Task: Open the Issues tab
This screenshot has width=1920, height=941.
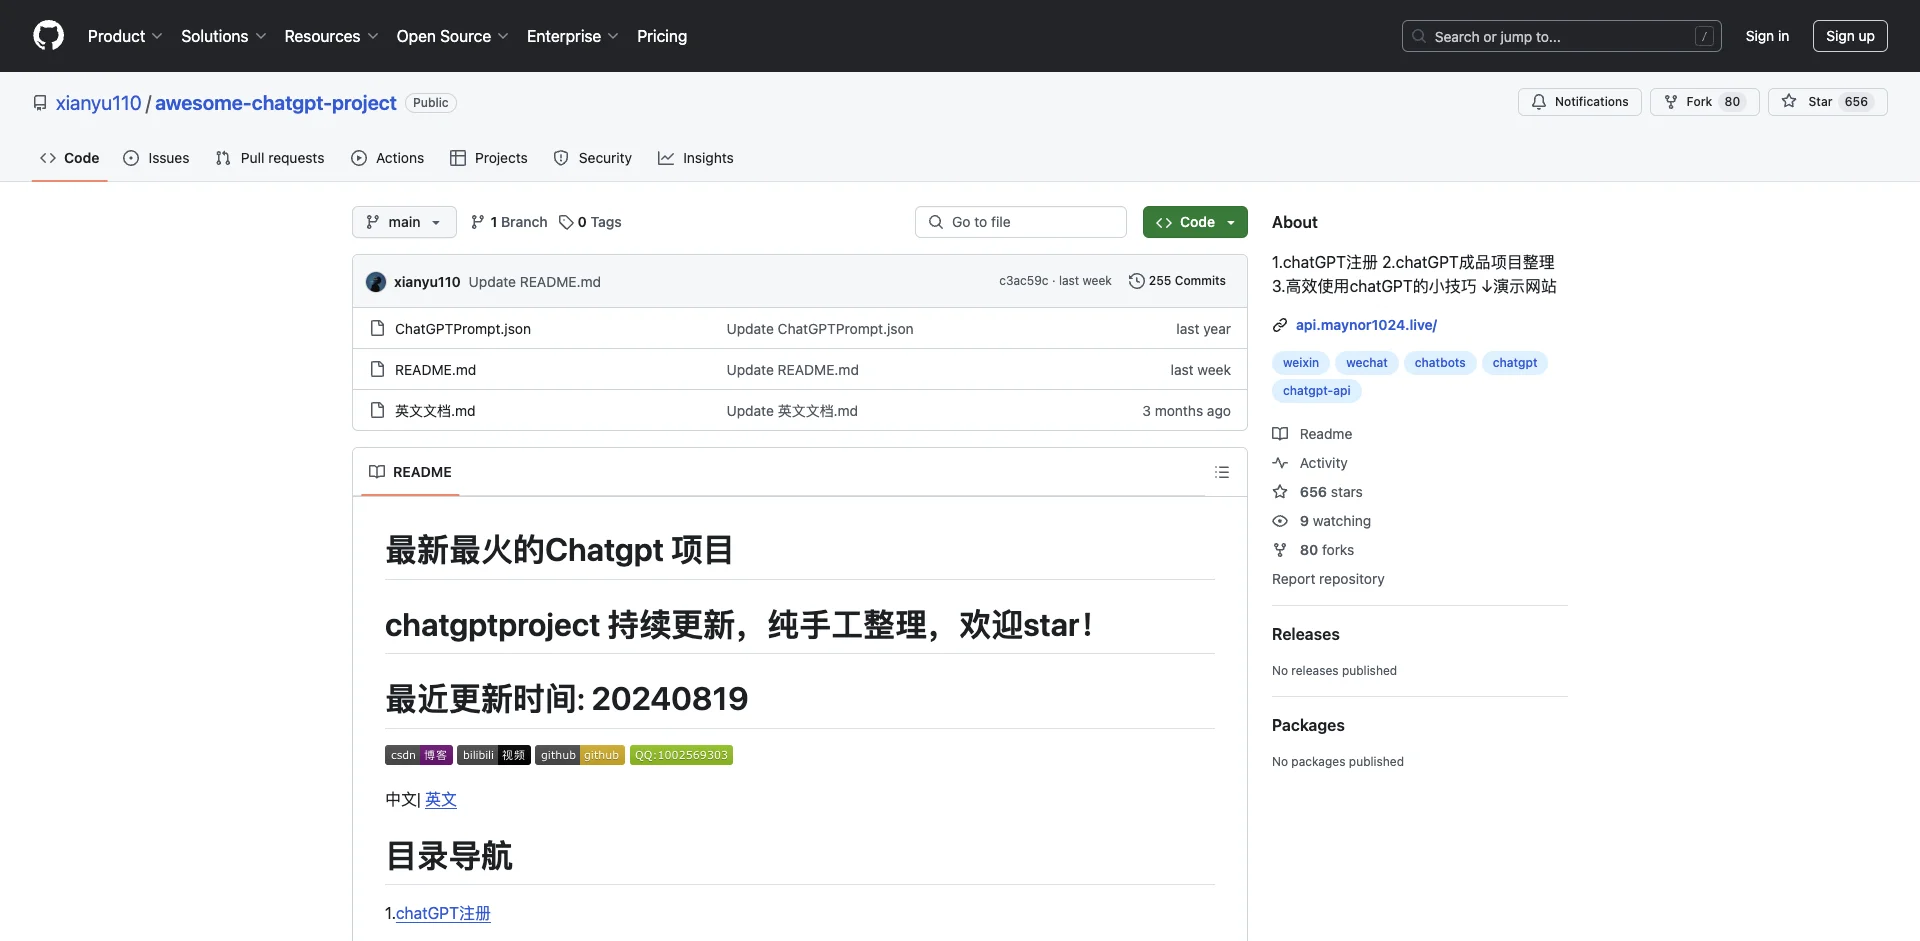Action: (156, 158)
